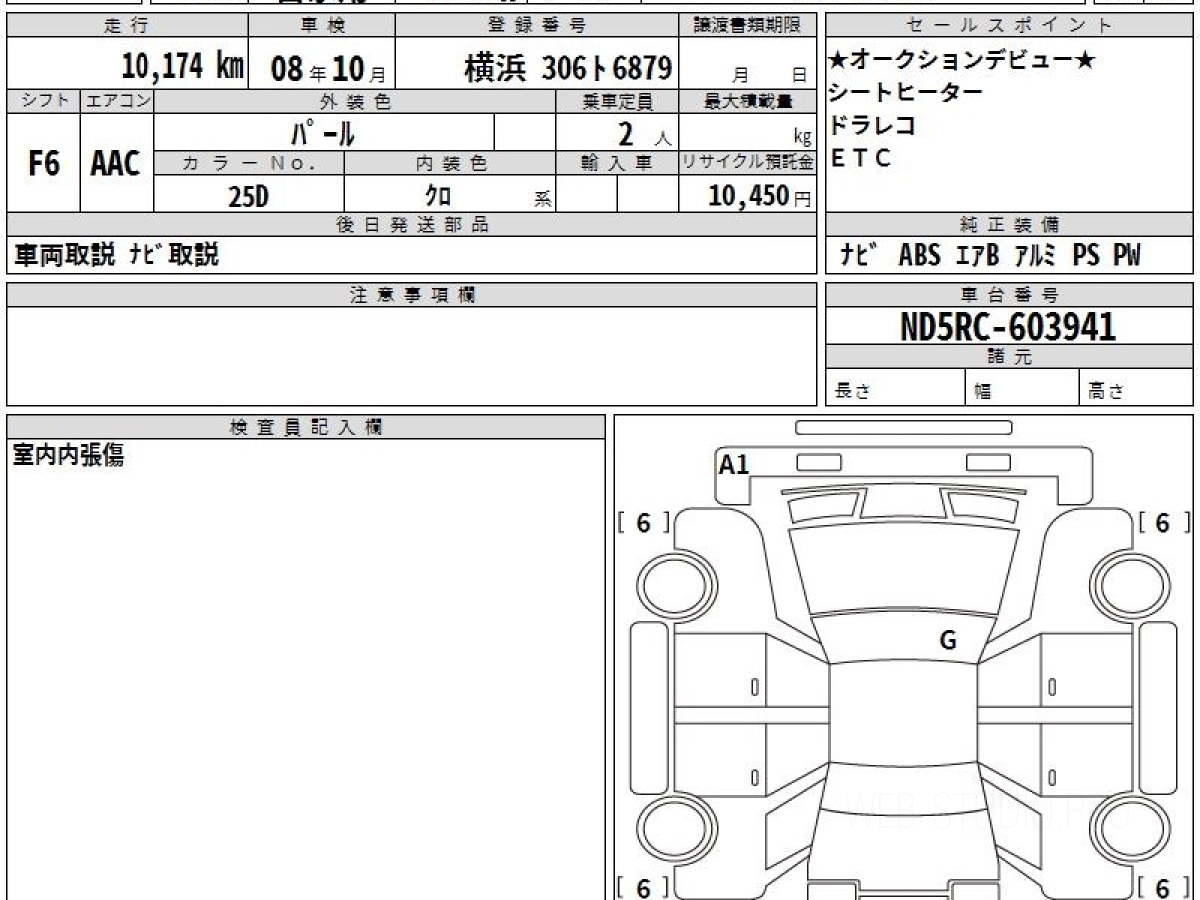The image size is (1200, 900).
Task: Click the G marker on the windshield
Action: pos(948,641)
